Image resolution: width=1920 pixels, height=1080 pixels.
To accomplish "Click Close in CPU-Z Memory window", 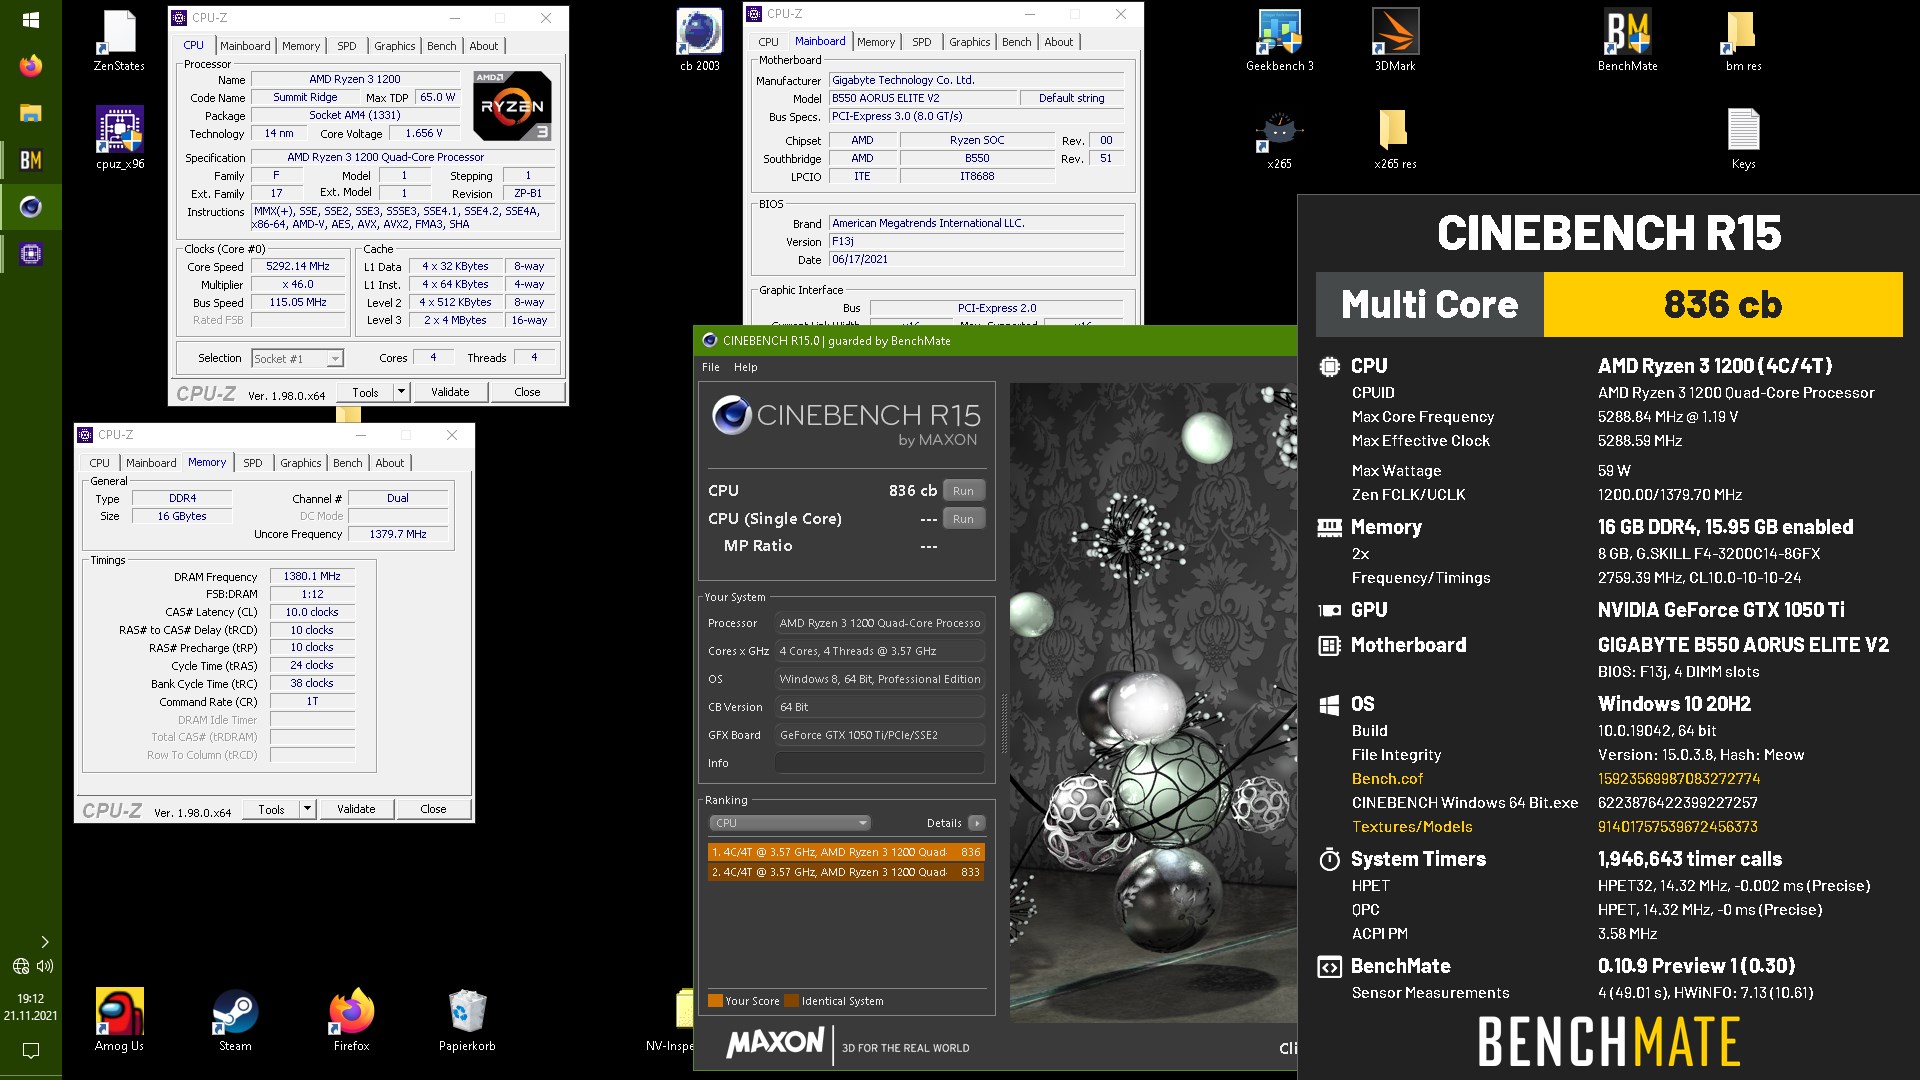I will (x=433, y=809).
